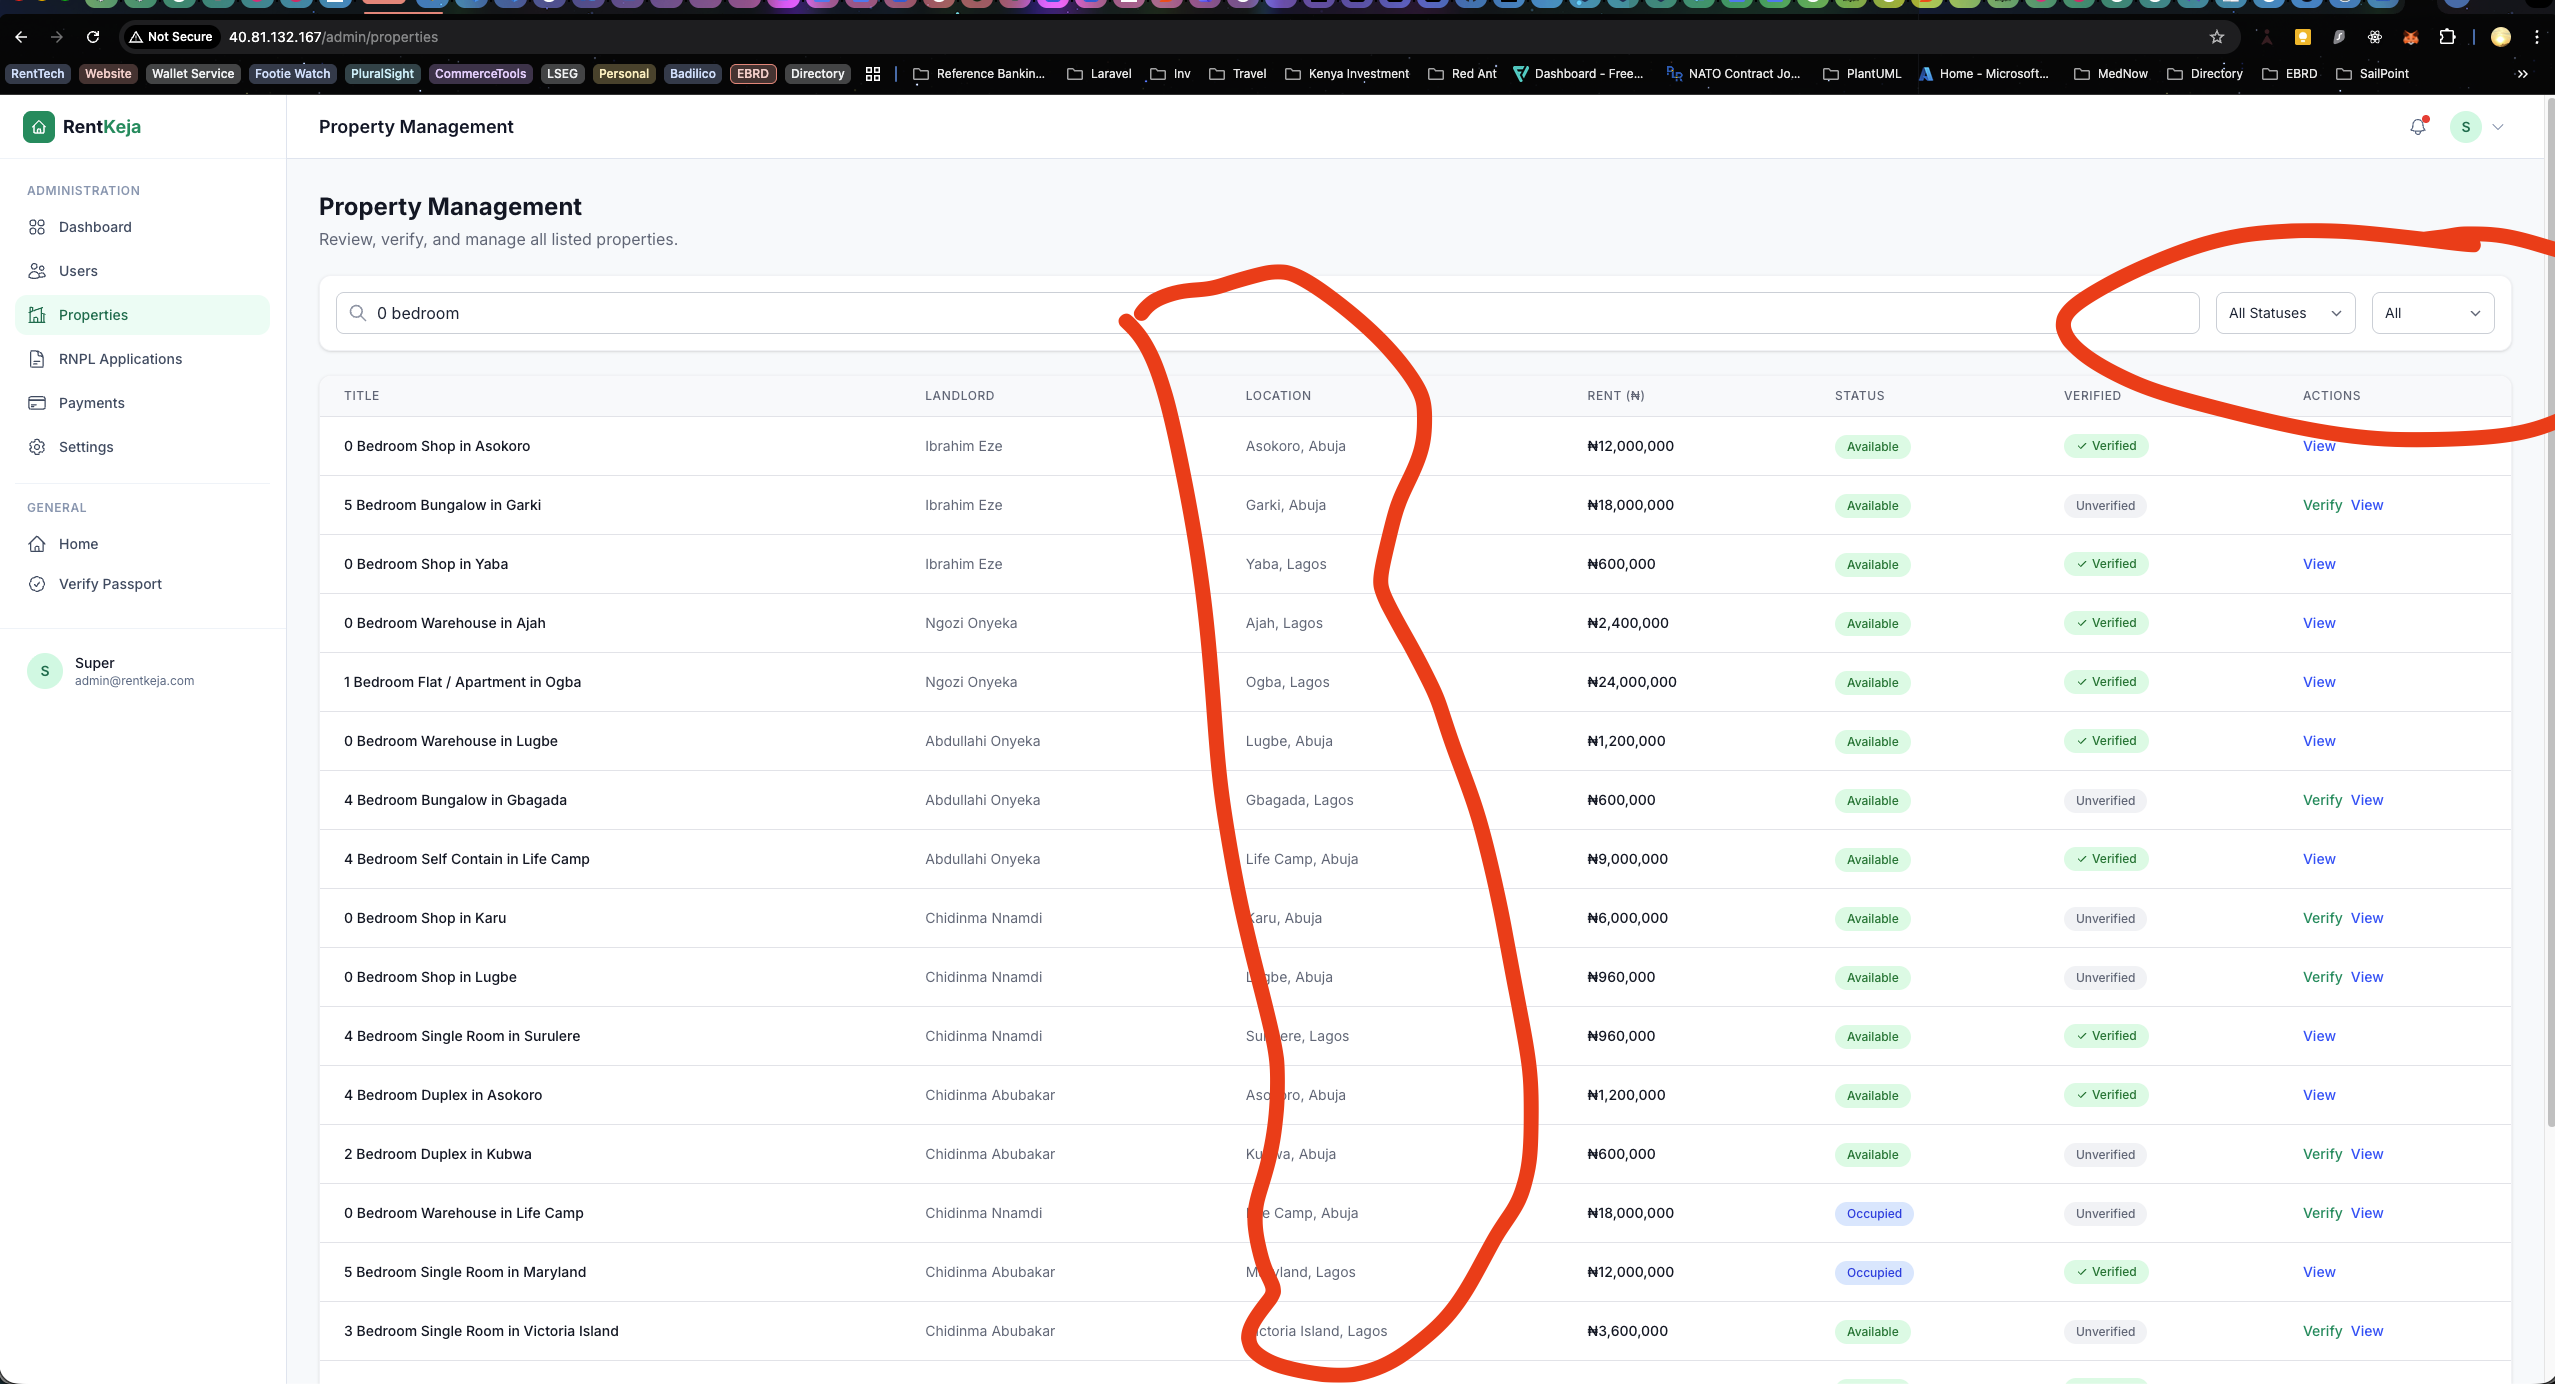Open Settings from the sidebar
2555x1384 pixels.
click(86, 447)
